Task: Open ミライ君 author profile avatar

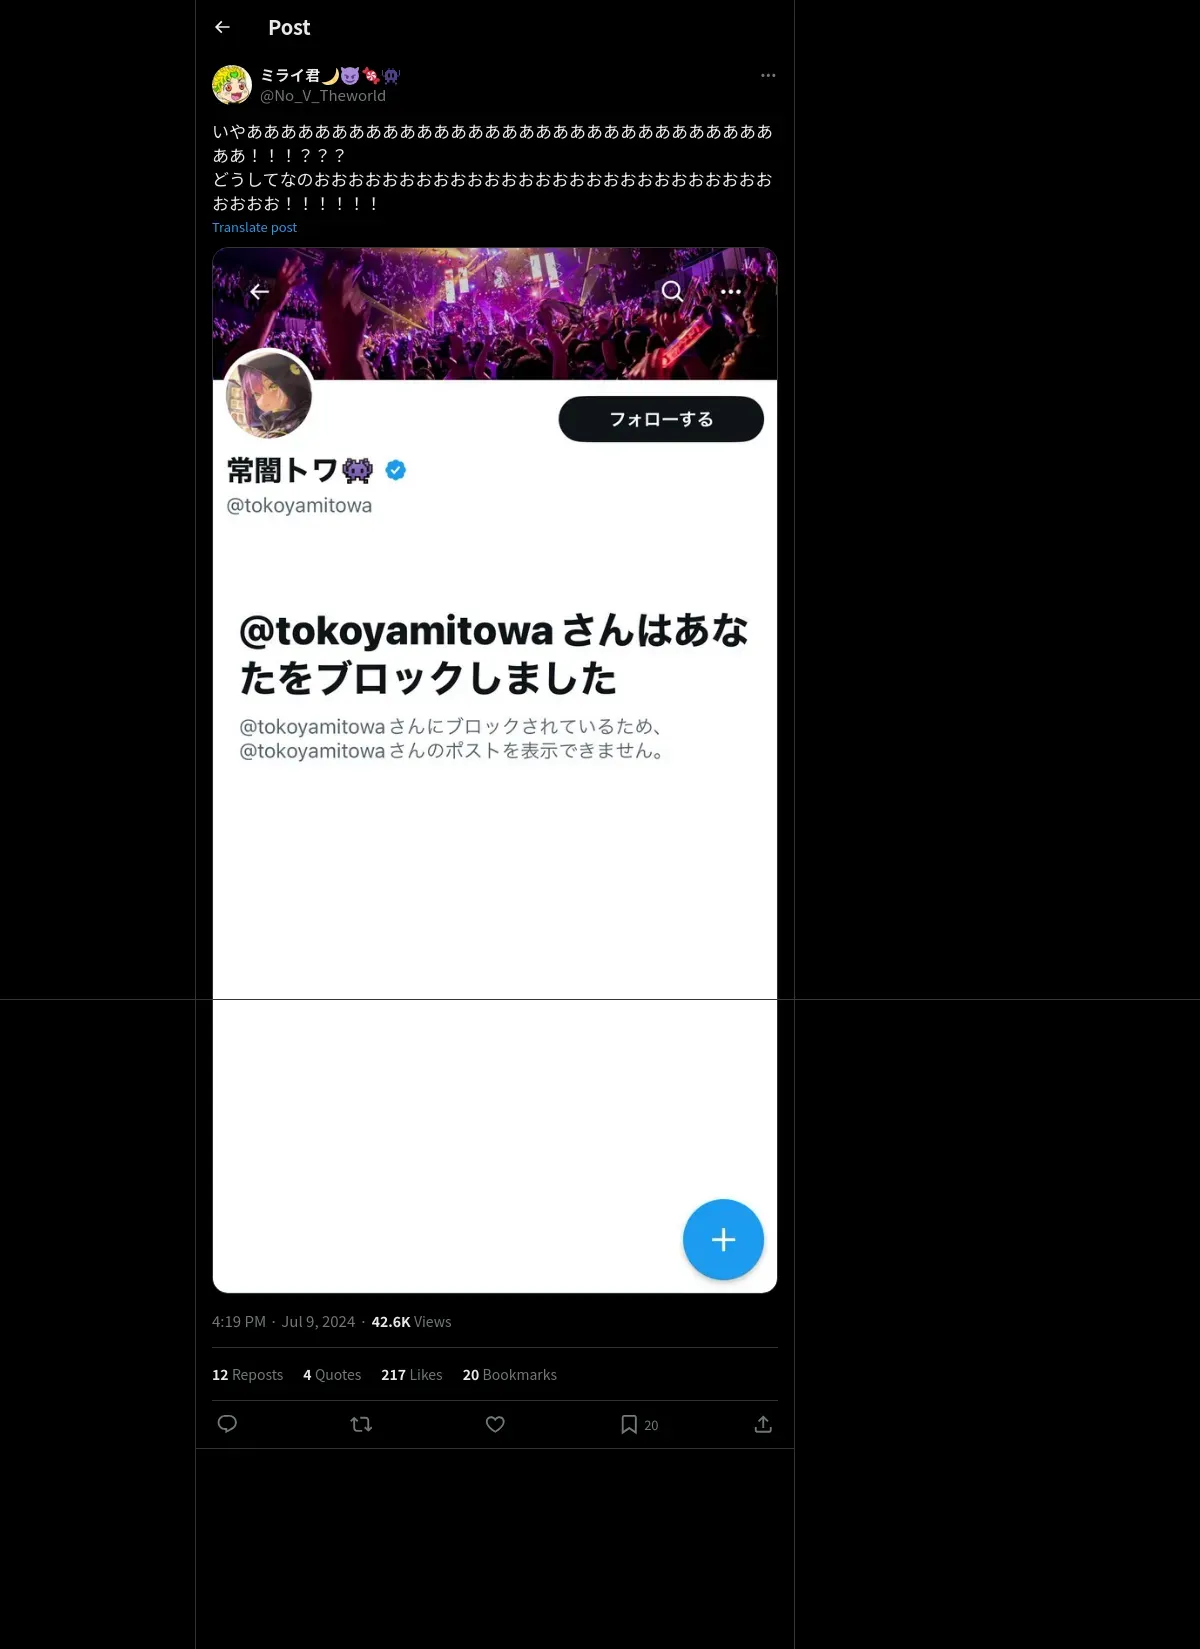Action: tap(232, 85)
